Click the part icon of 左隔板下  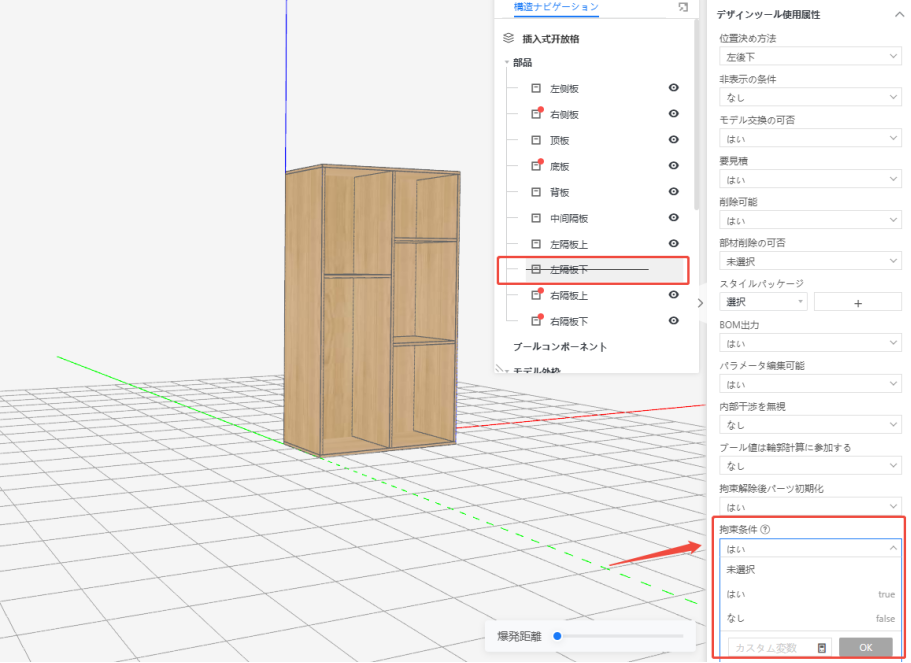click(x=536, y=270)
